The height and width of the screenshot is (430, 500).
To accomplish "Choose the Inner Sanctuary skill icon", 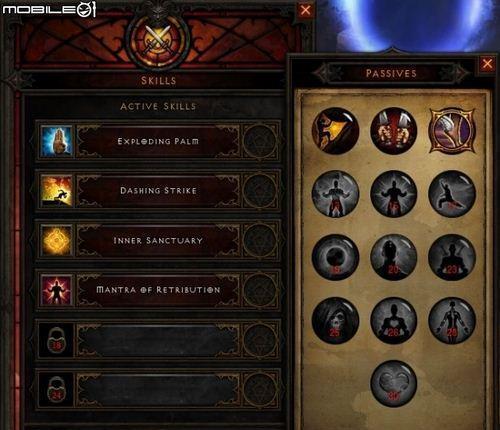I will point(56,240).
